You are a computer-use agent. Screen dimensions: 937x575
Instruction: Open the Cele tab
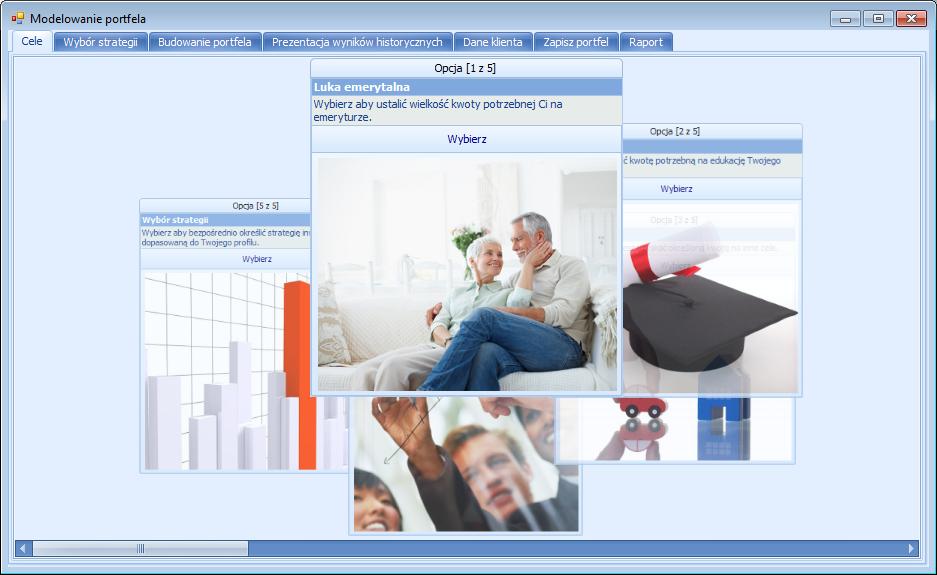pyautogui.click(x=32, y=41)
